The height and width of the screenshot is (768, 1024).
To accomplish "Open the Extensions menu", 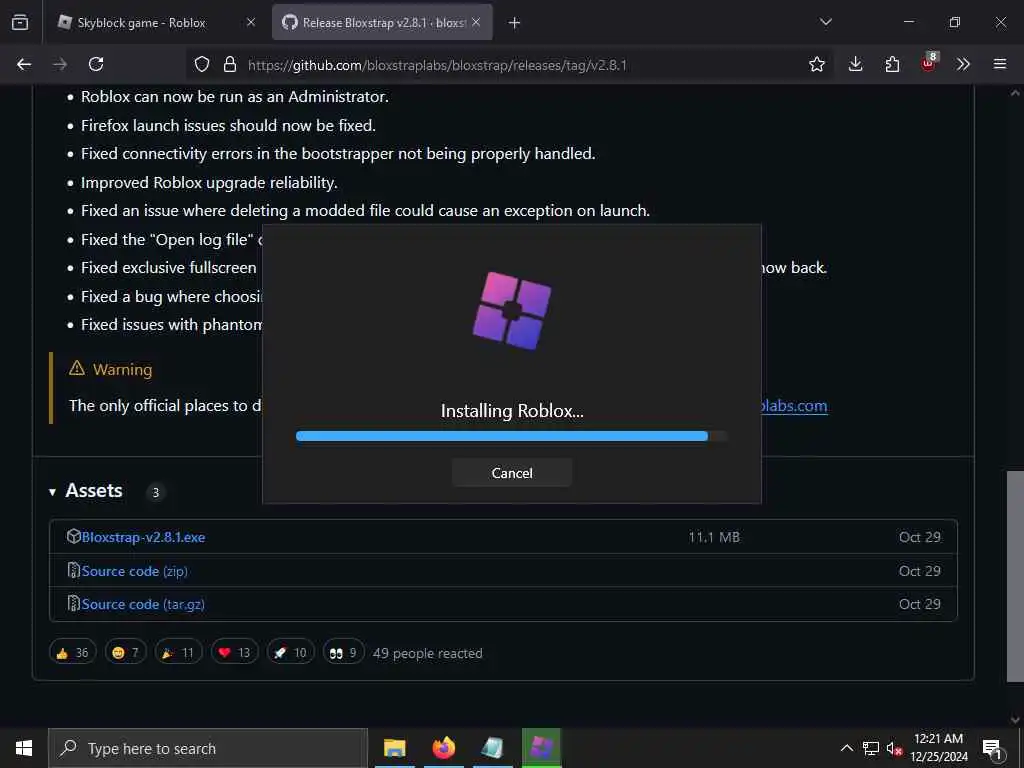I will click(892, 64).
